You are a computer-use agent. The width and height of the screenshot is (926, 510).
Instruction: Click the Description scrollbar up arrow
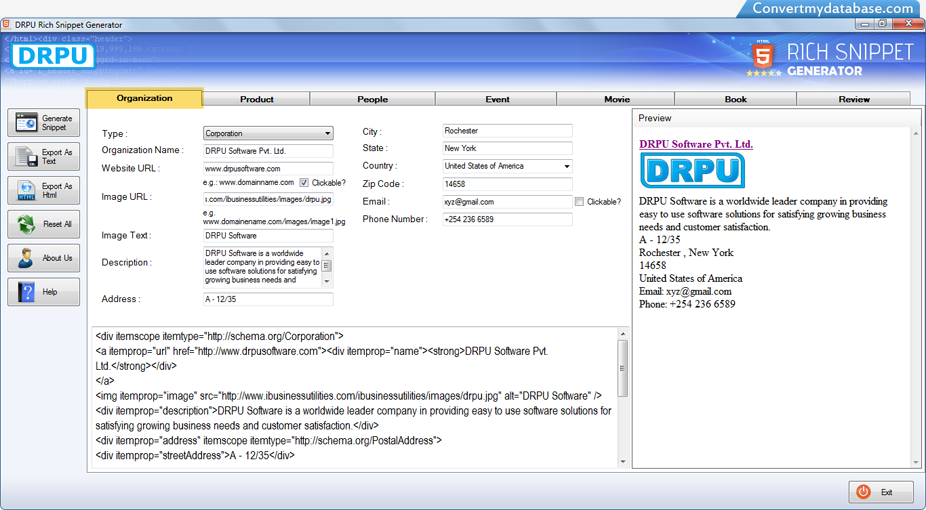(327, 253)
